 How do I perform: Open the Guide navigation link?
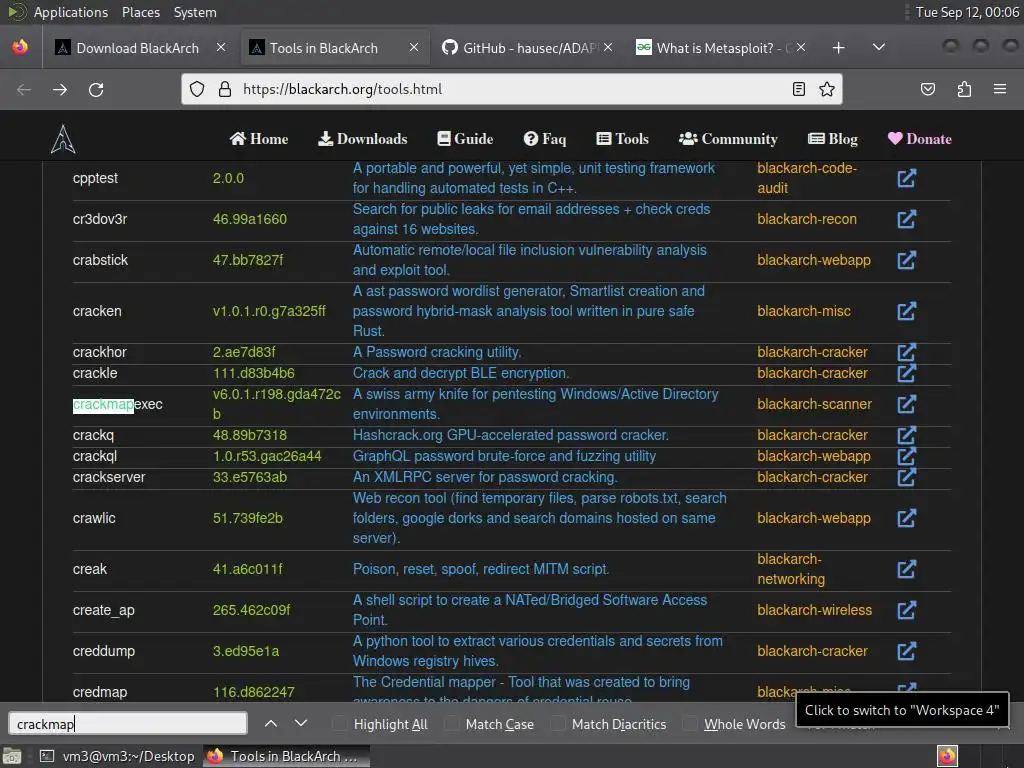tap(465, 138)
